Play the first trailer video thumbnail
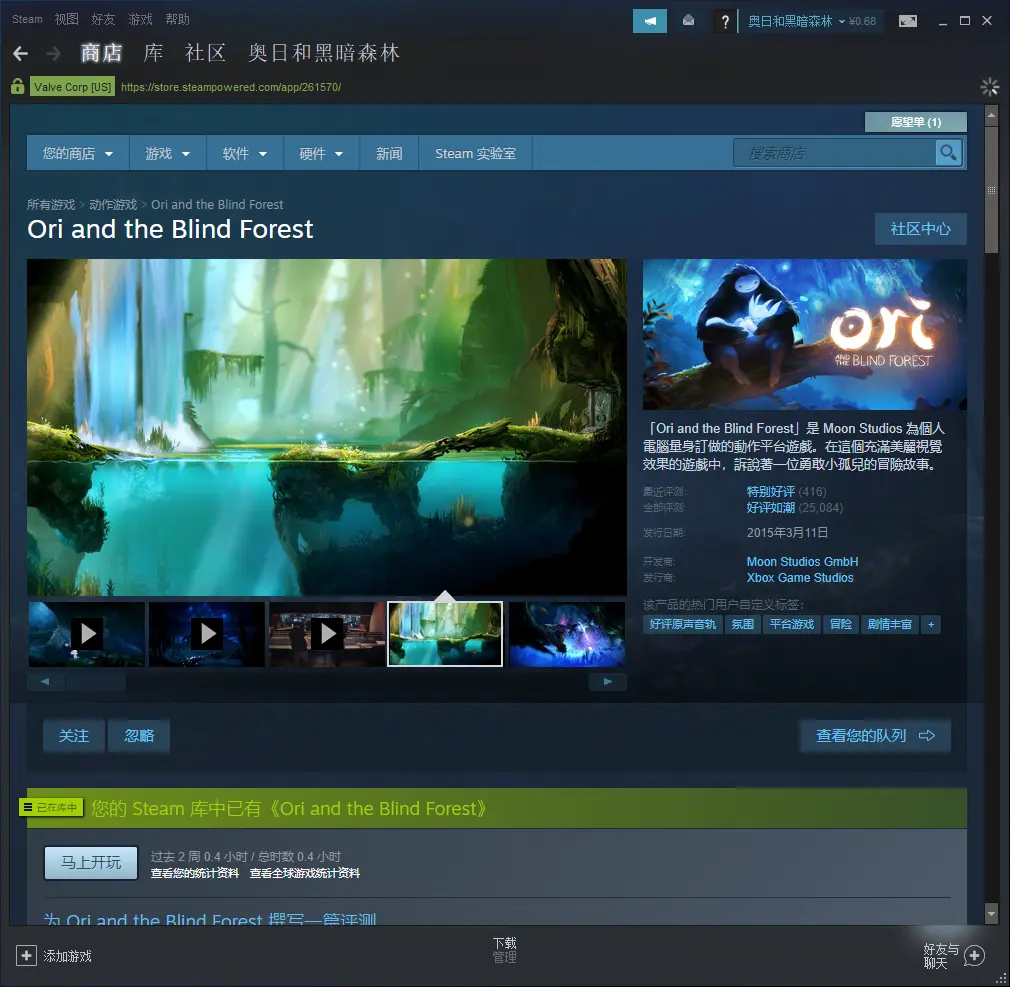Image resolution: width=1010 pixels, height=987 pixels. point(87,634)
